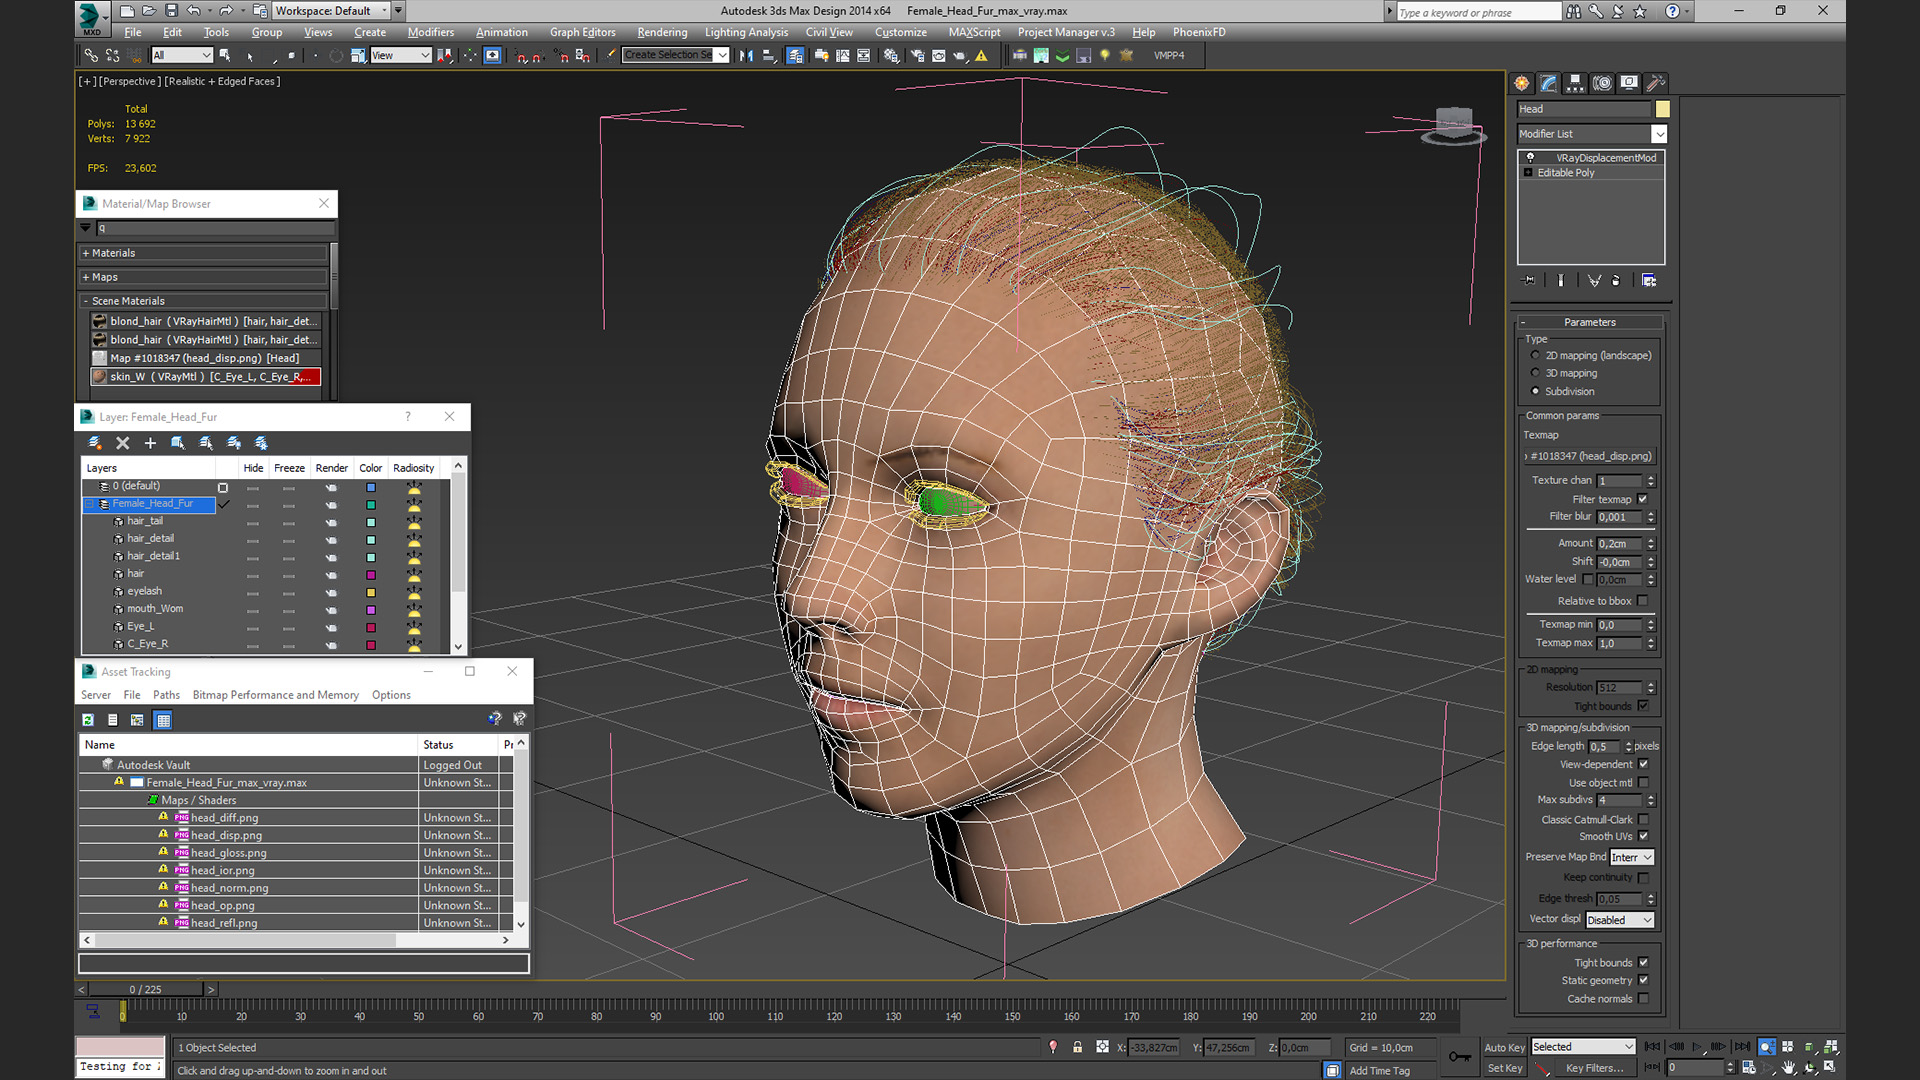Open the Selected key filter dropdown
Viewport: 1920px width, 1080px height.
(x=1583, y=1047)
